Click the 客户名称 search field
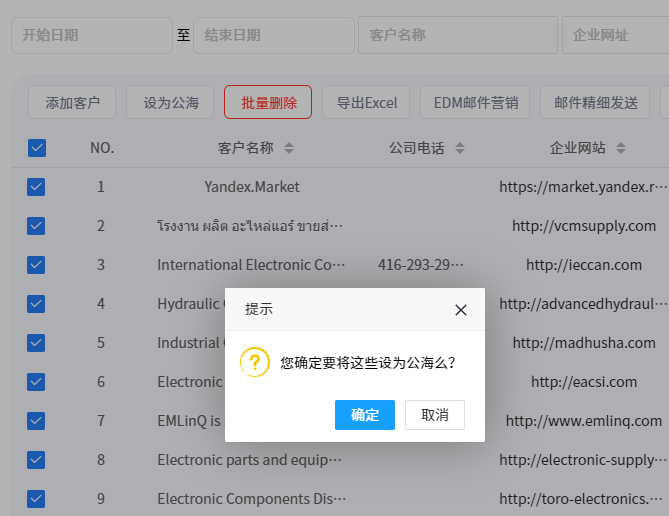This screenshot has width=669, height=516. pyautogui.click(x=458, y=35)
